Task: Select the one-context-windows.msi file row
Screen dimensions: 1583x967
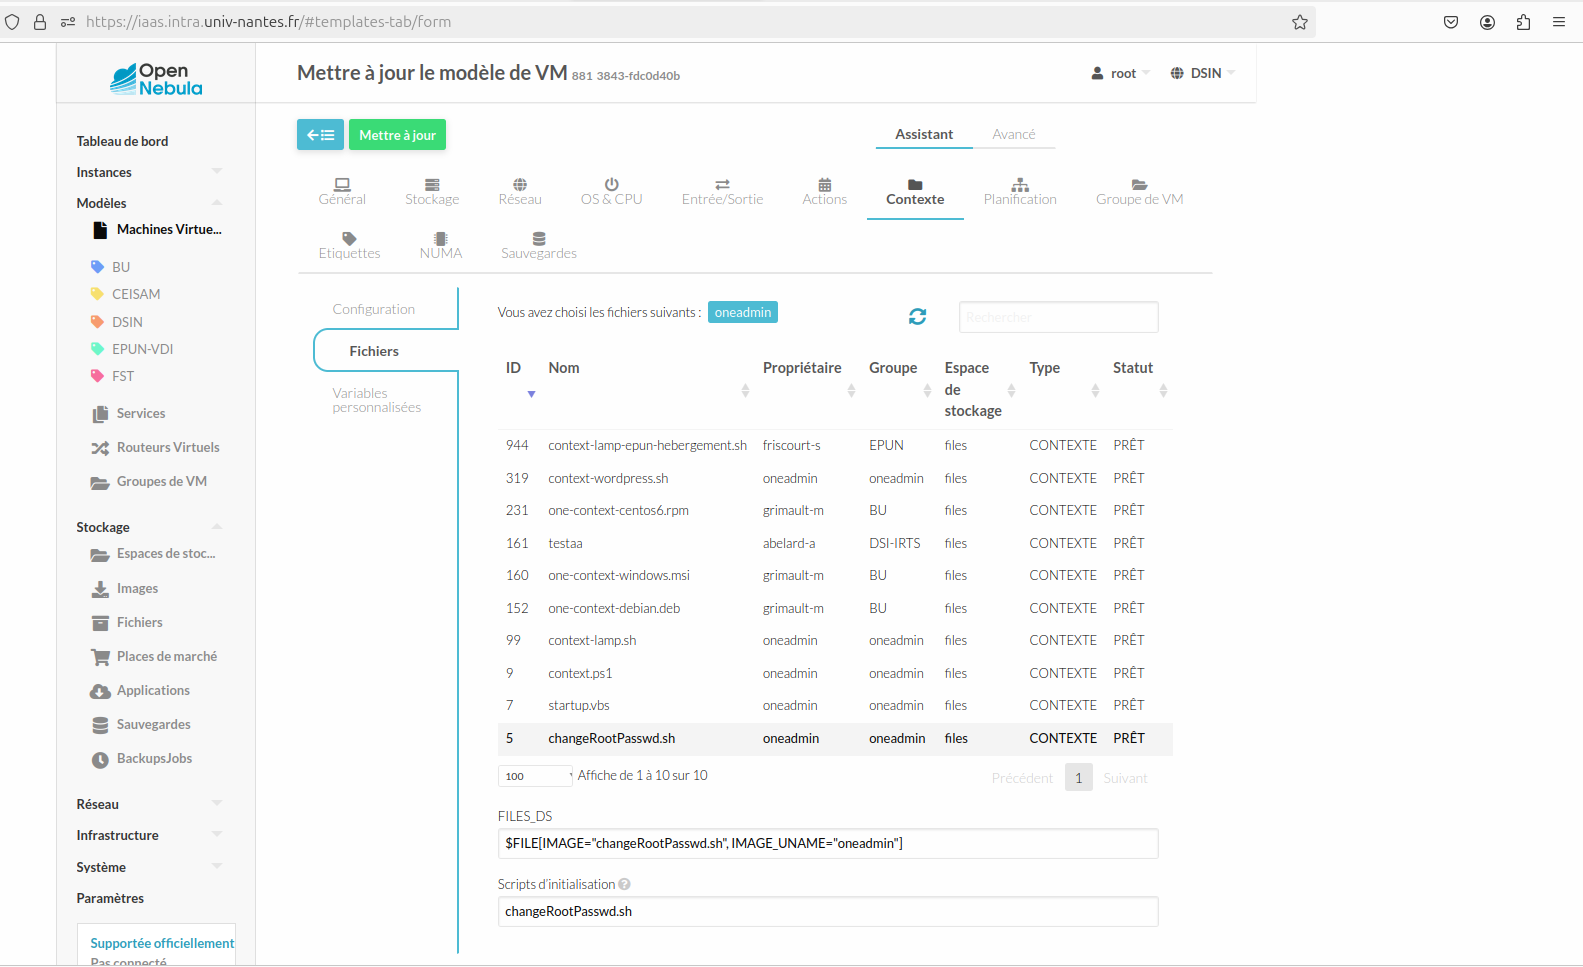Action: pos(835,575)
